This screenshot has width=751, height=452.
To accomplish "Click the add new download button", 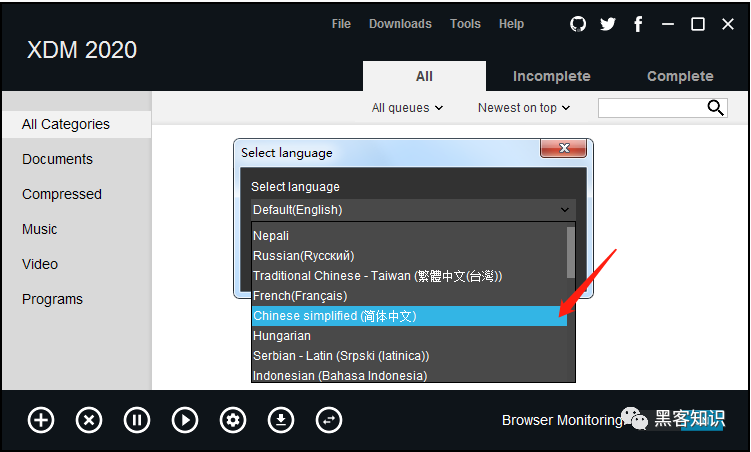I will (41, 420).
